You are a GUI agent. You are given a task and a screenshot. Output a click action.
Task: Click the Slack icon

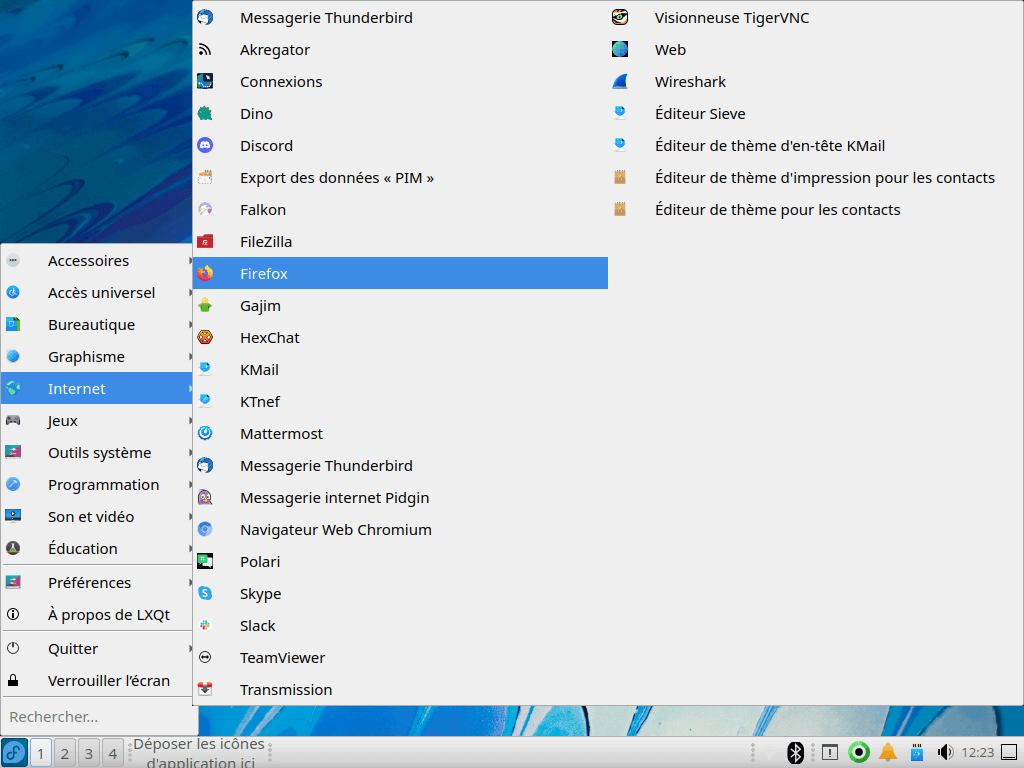tap(205, 625)
